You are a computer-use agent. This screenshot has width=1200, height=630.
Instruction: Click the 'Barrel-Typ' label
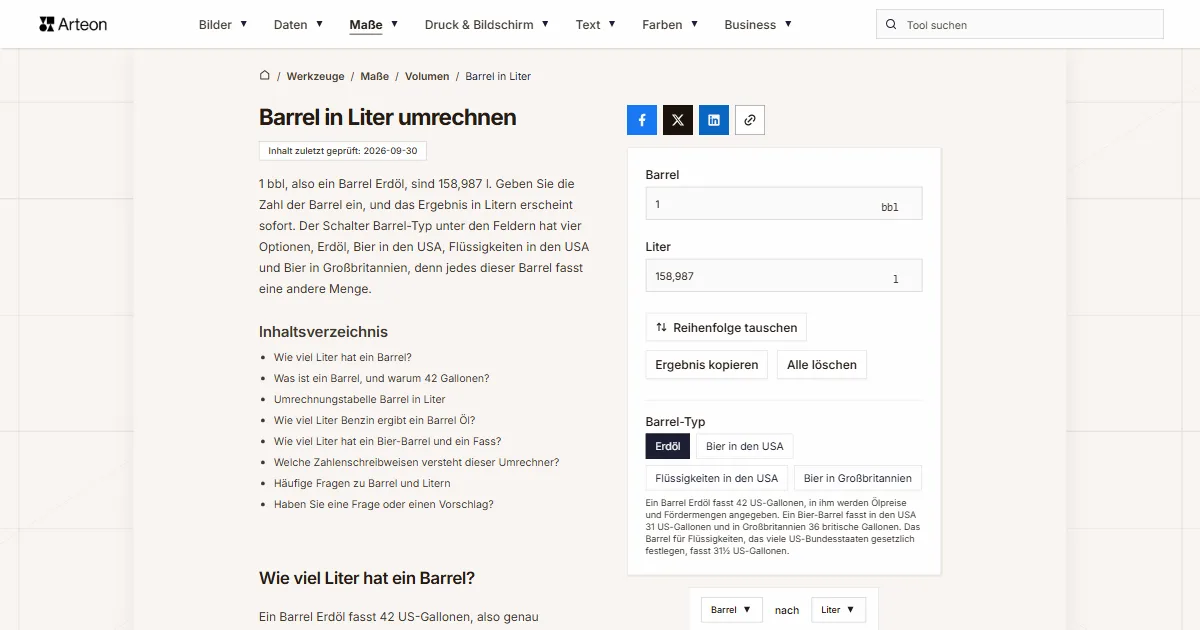coord(676,422)
